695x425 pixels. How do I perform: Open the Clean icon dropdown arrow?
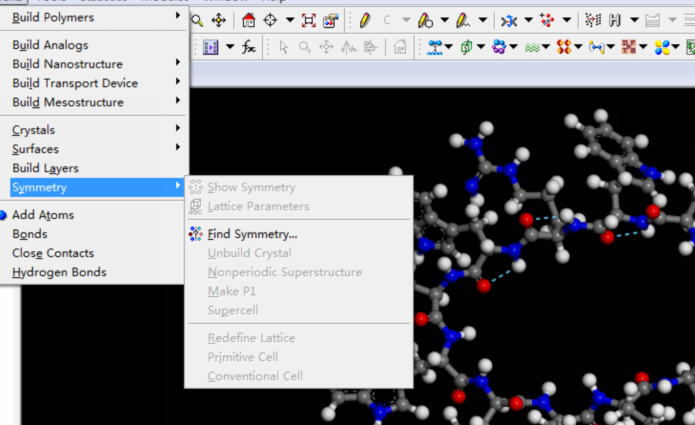(x=528, y=20)
